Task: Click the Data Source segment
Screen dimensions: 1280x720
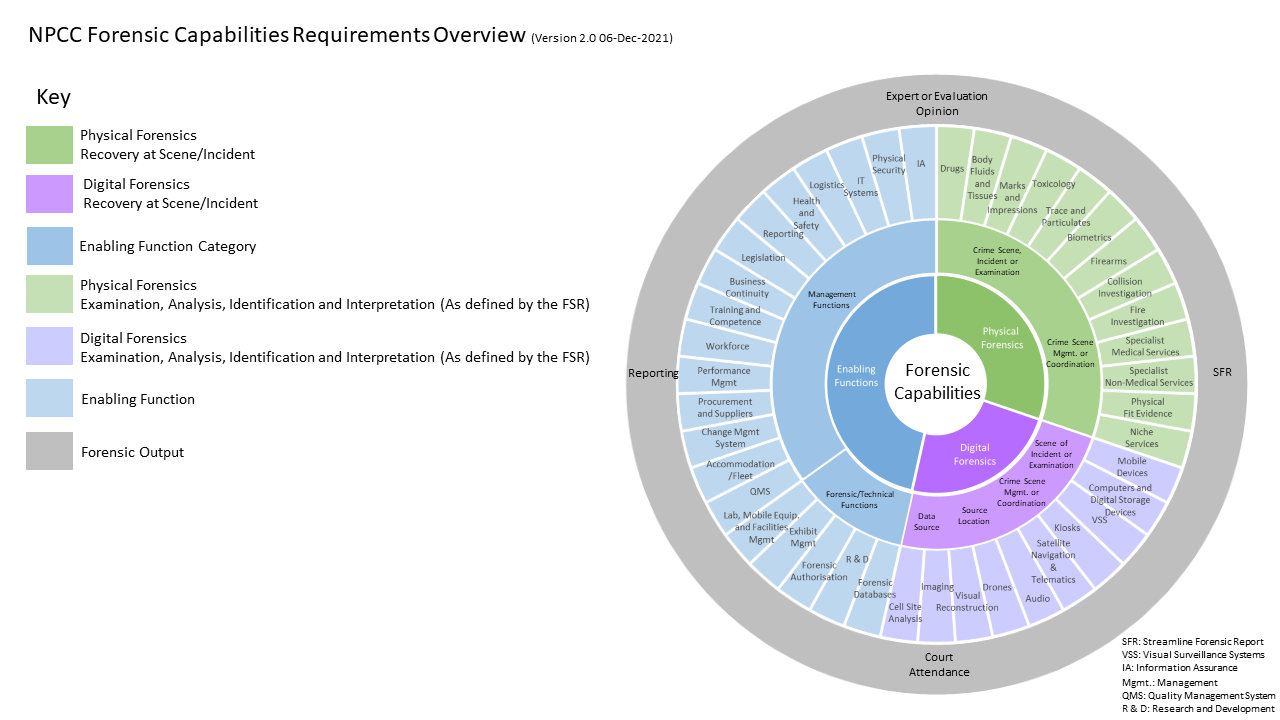Action: point(927,521)
